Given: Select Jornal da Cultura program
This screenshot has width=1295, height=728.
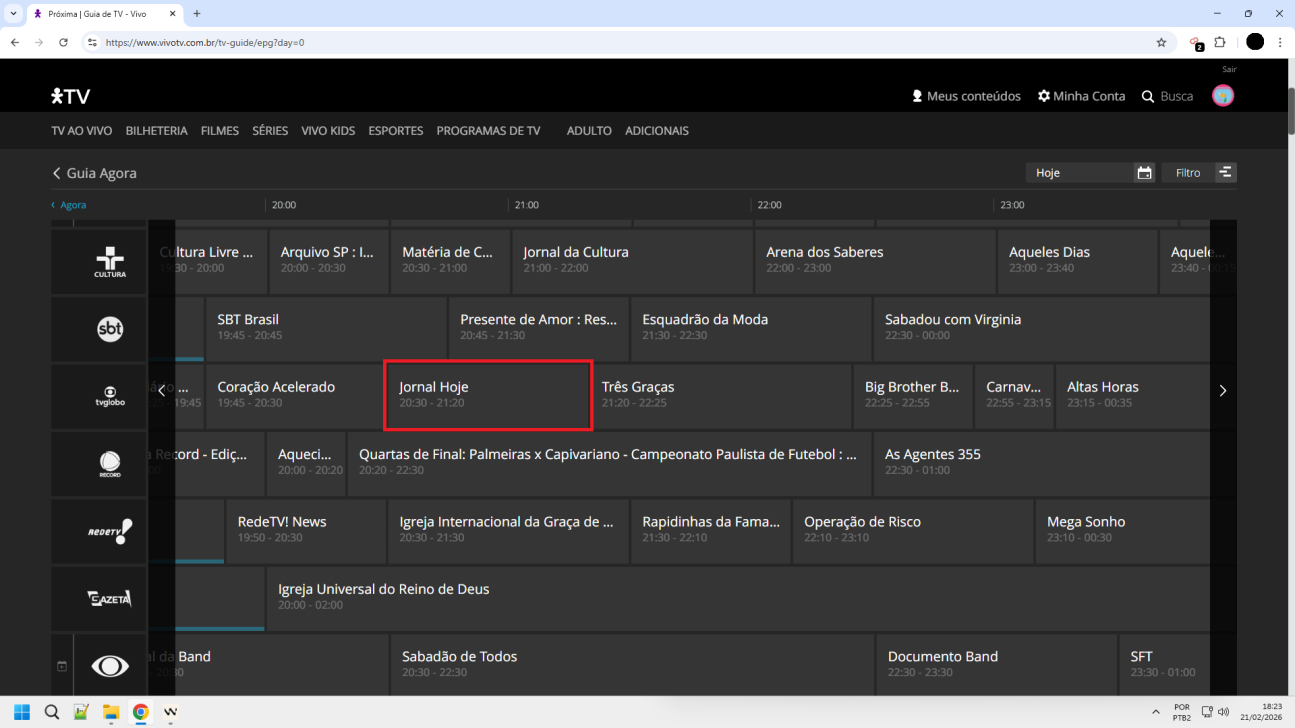Looking at the screenshot, I should (x=632, y=261).
